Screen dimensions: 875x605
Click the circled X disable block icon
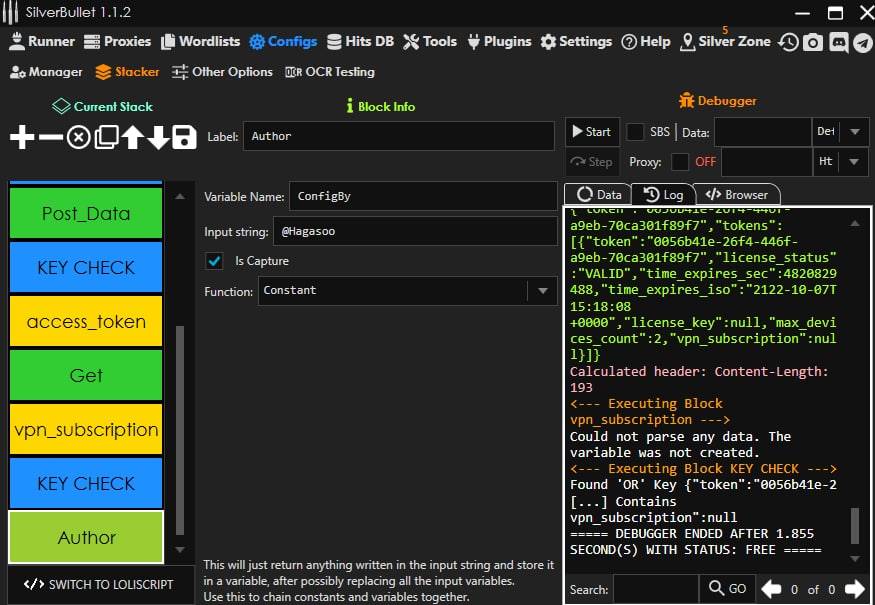(x=78, y=137)
